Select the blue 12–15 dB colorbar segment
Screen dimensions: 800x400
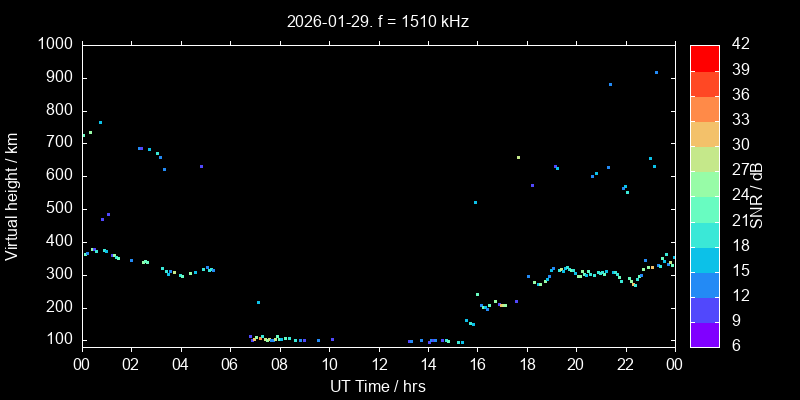click(704, 284)
